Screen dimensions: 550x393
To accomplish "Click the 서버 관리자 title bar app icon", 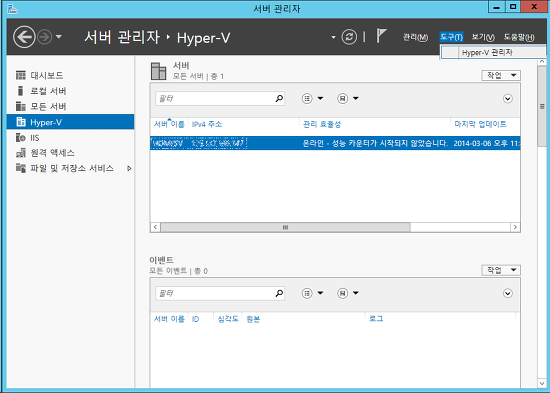I will [x=12, y=8].
